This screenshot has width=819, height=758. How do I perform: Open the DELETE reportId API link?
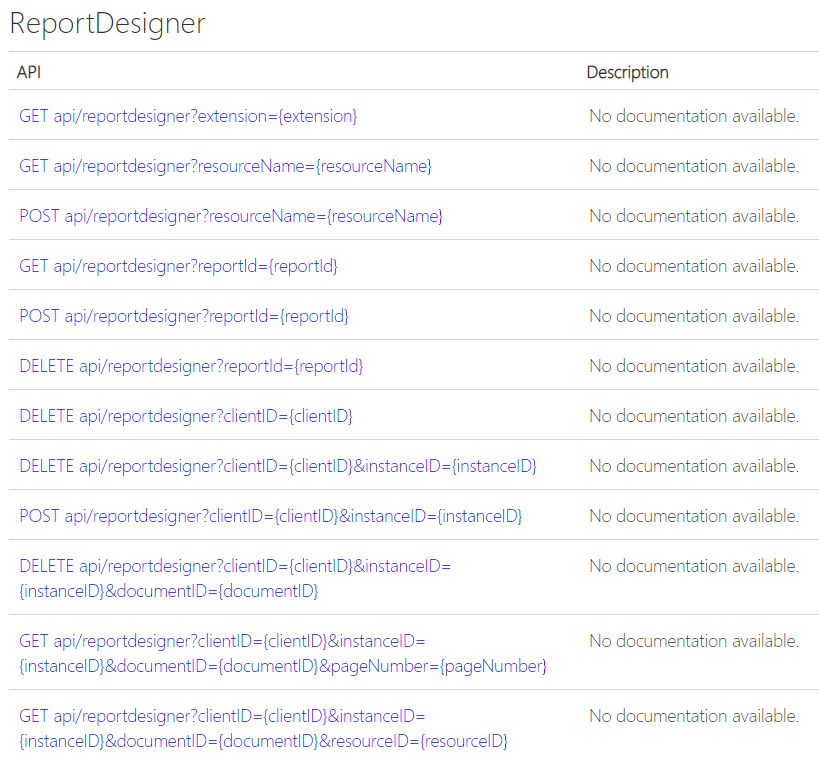click(191, 366)
